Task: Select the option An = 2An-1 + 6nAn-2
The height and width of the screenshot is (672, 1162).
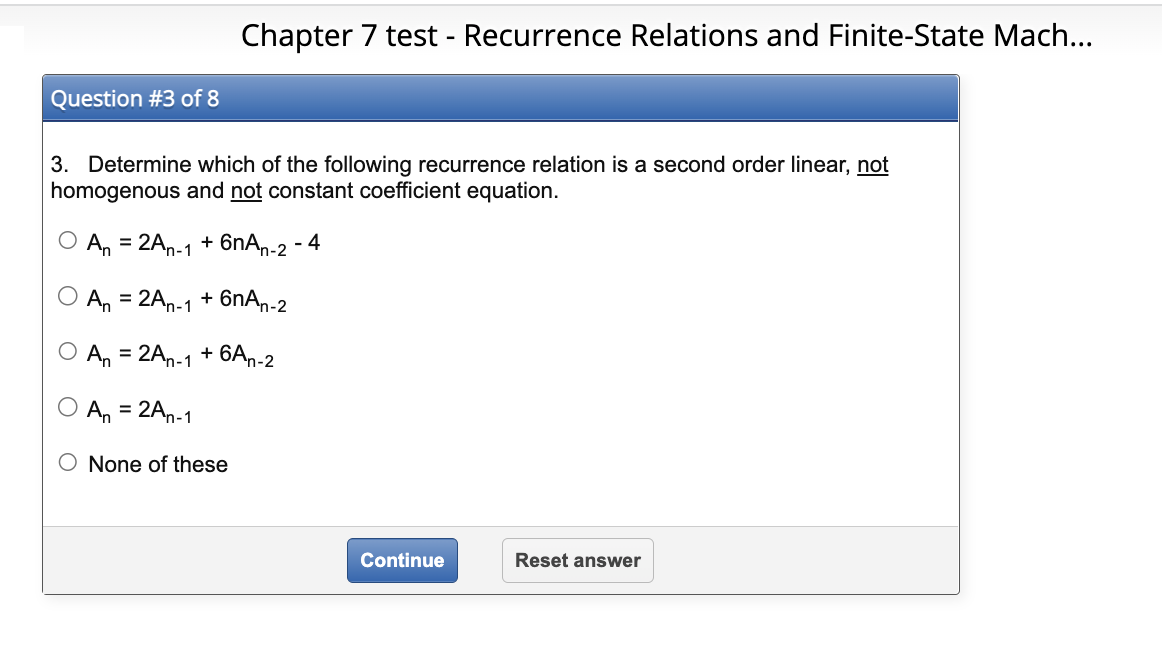Action: click(66, 296)
